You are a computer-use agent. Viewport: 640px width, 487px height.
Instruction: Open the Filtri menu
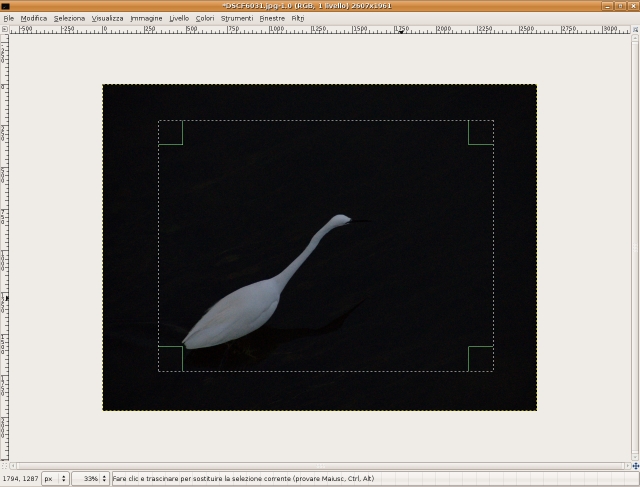(x=298, y=18)
